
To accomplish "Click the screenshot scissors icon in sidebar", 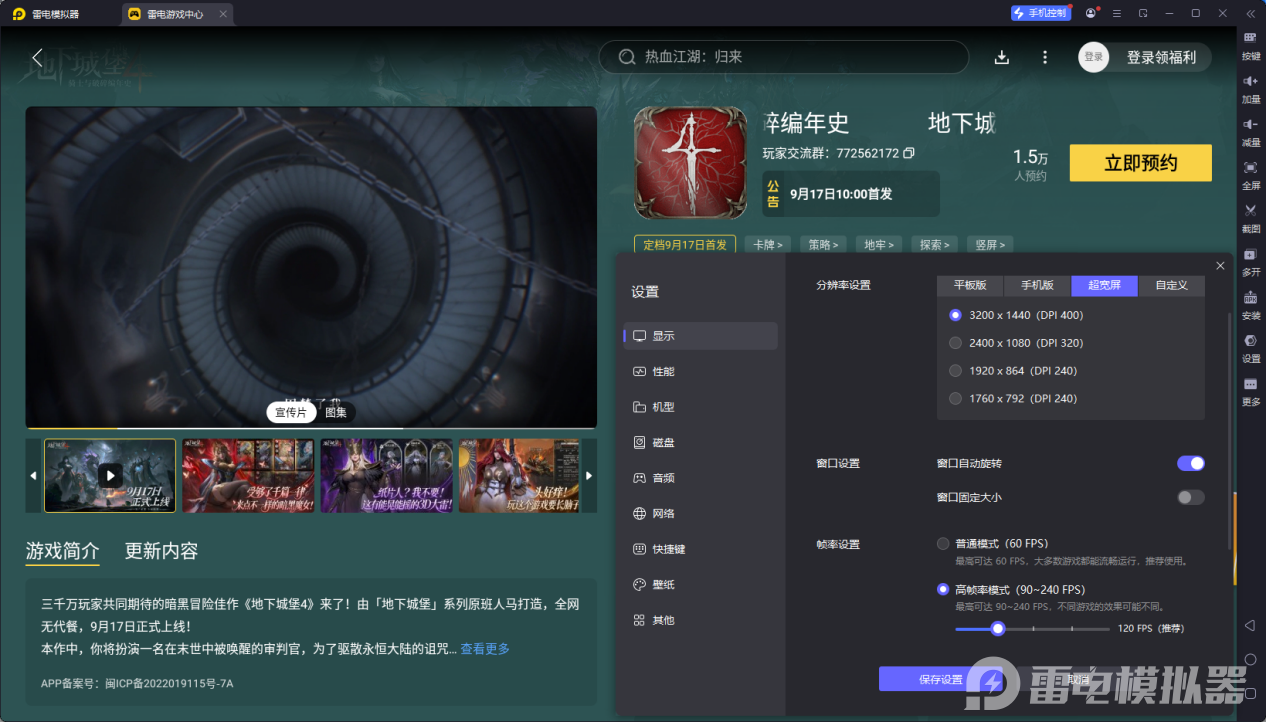I will pos(1250,211).
